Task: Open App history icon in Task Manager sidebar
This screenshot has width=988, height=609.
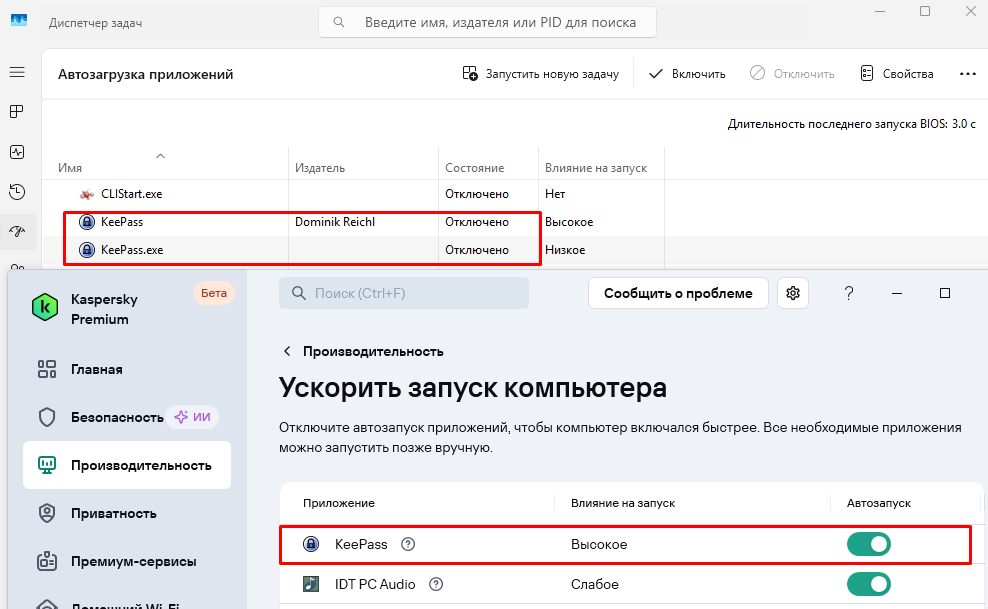Action: click(17, 191)
